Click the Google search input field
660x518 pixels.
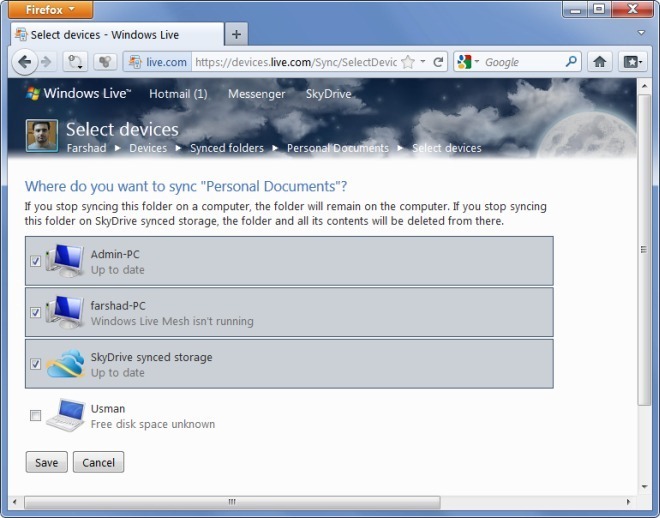[x=523, y=62]
